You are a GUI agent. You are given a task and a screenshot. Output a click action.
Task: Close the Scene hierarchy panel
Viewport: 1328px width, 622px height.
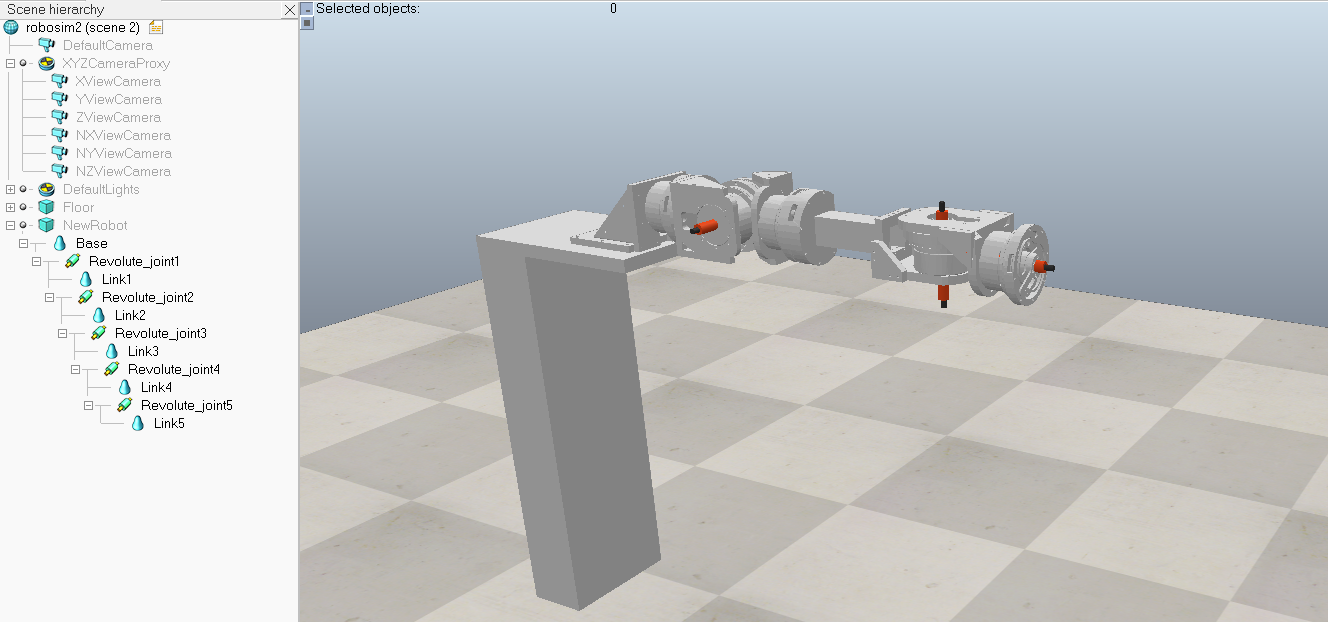[x=290, y=9]
